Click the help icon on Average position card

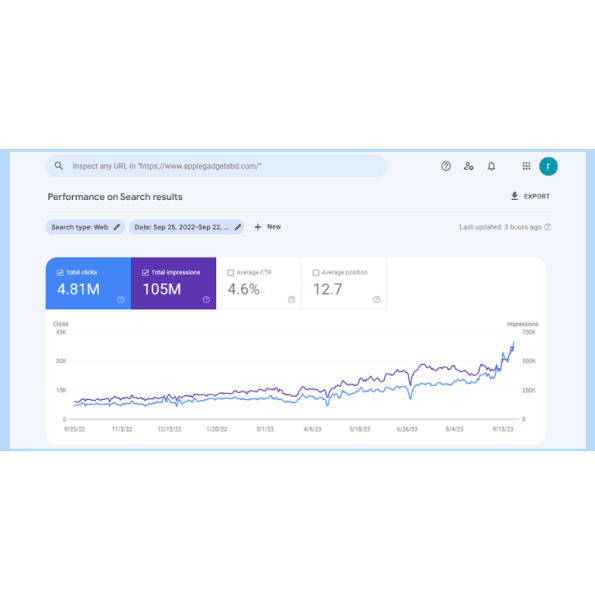click(377, 300)
